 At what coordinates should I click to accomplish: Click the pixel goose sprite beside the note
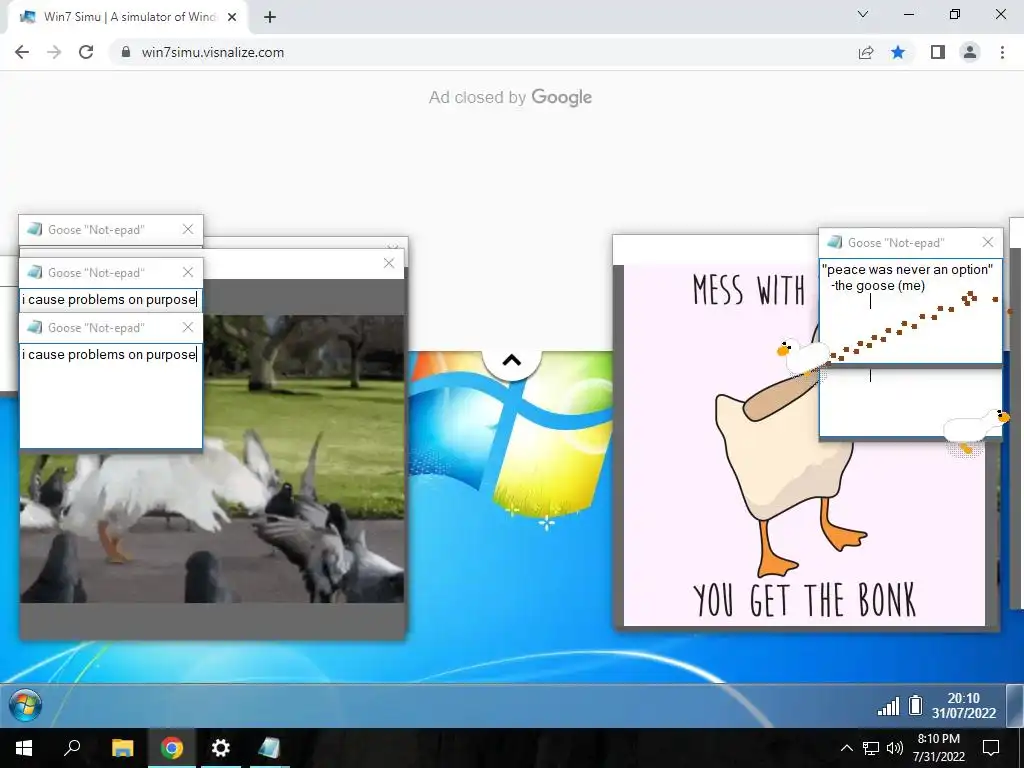[801, 356]
